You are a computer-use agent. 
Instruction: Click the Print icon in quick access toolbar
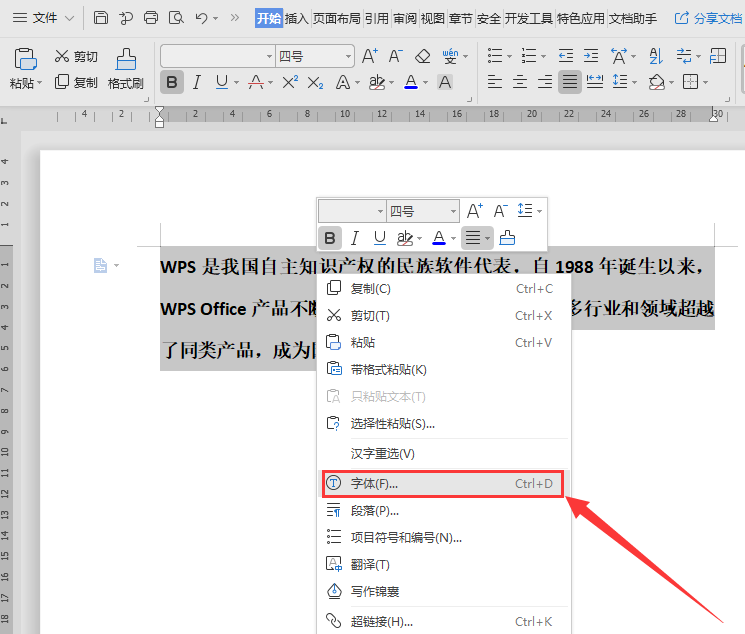pyautogui.click(x=151, y=18)
